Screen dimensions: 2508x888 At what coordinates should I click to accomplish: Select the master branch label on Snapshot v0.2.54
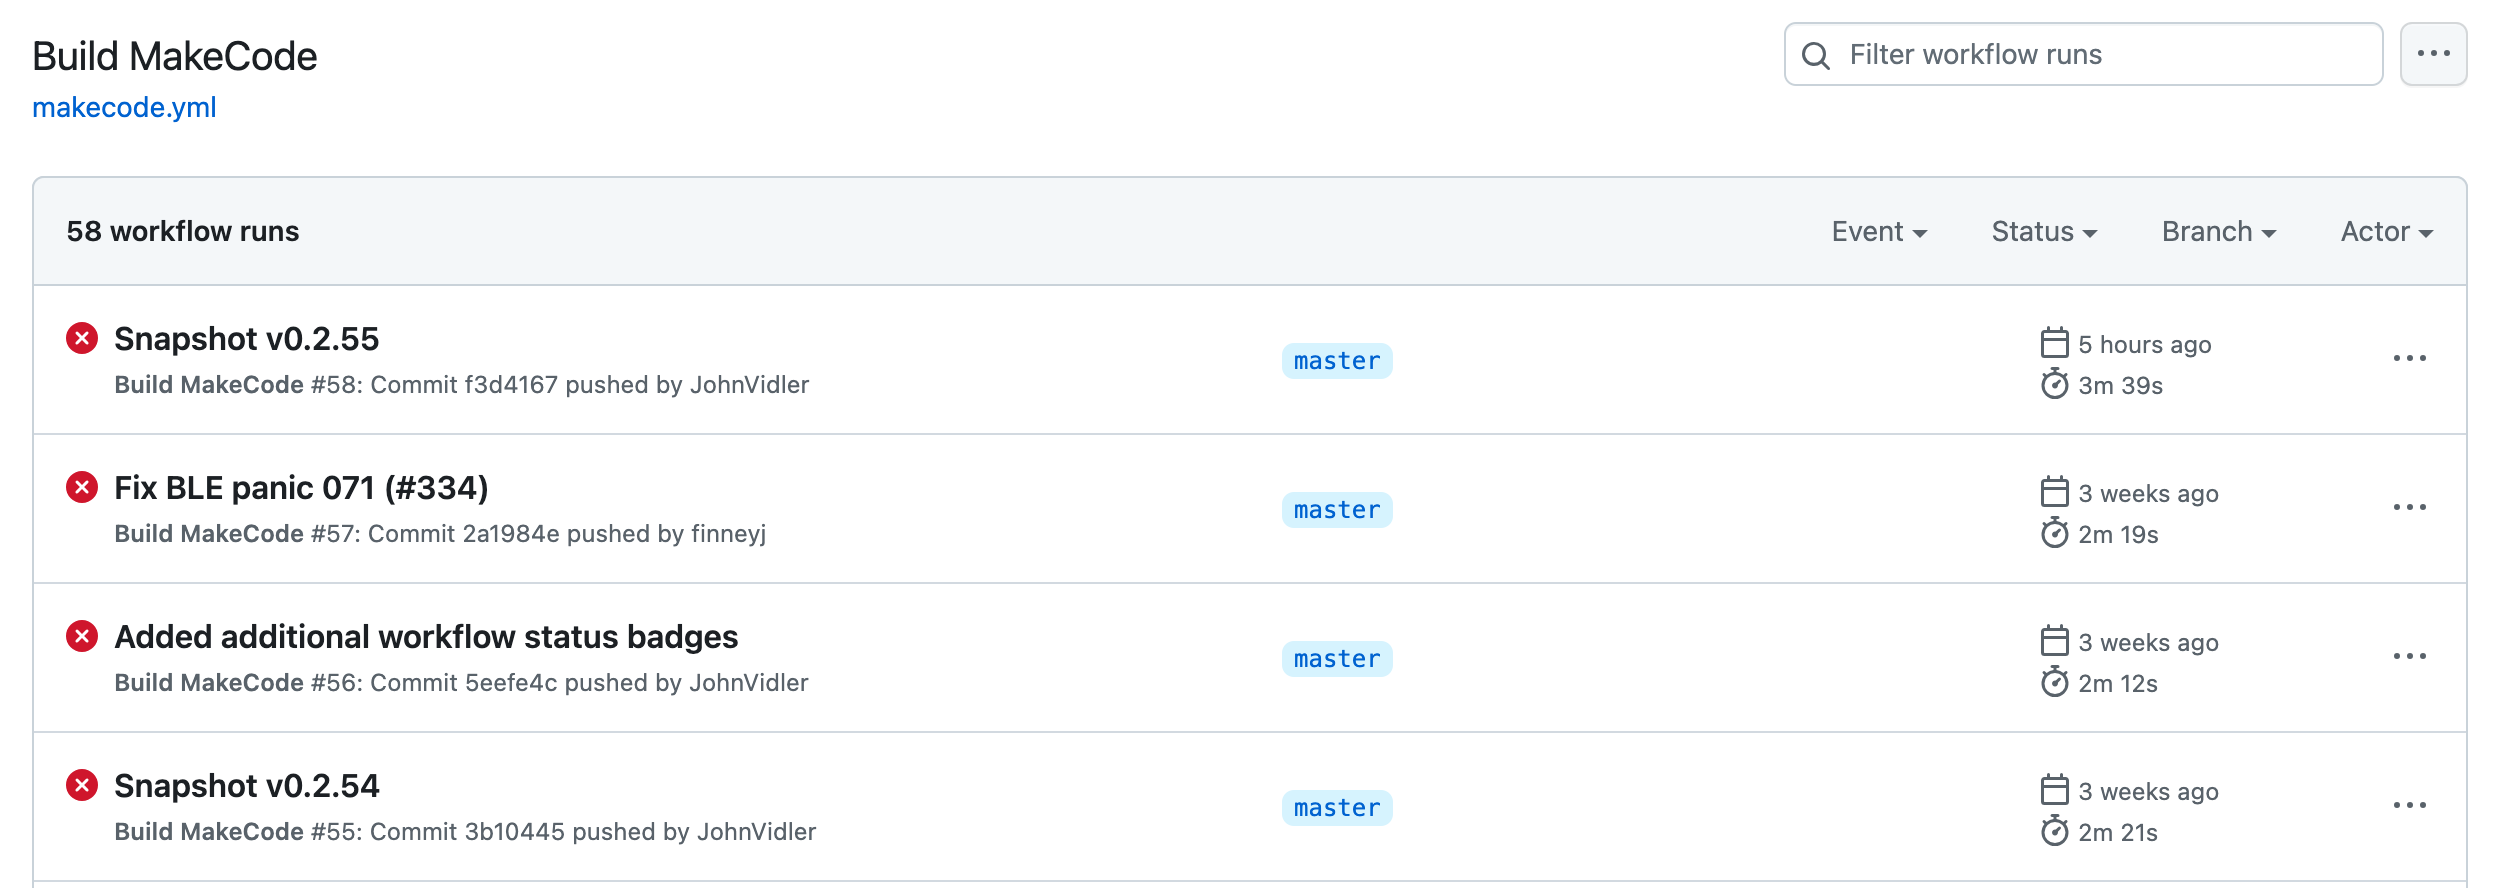(1336, 808)
